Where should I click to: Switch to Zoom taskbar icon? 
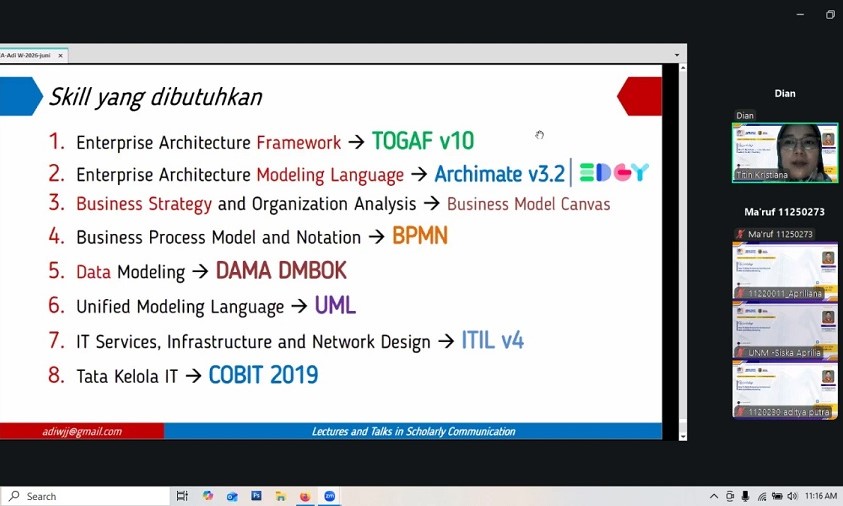pos(330,496)
